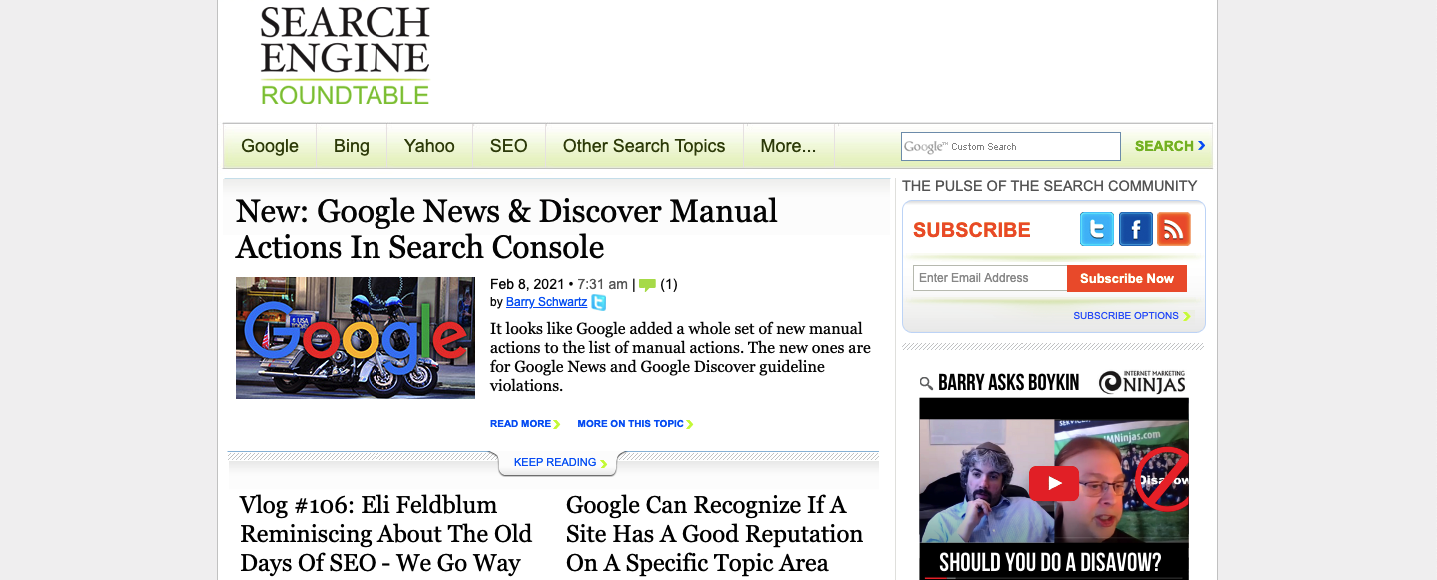Click the red SUBSCRIBE heading
The image size is (1437, 580).
click(x=971, y=230)
